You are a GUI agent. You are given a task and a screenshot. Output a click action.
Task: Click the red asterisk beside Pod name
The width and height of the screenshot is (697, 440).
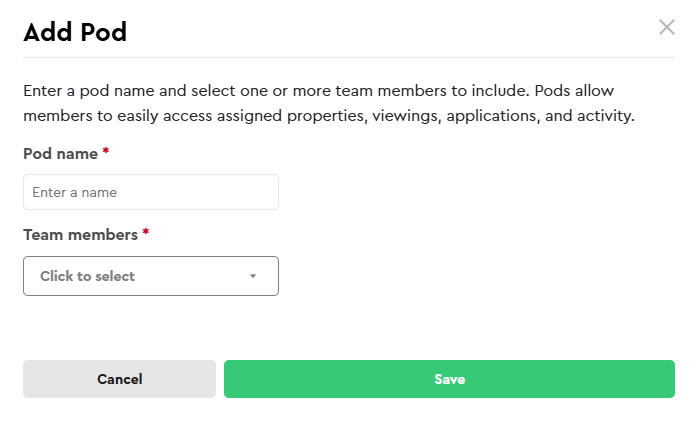click(106, 151)
